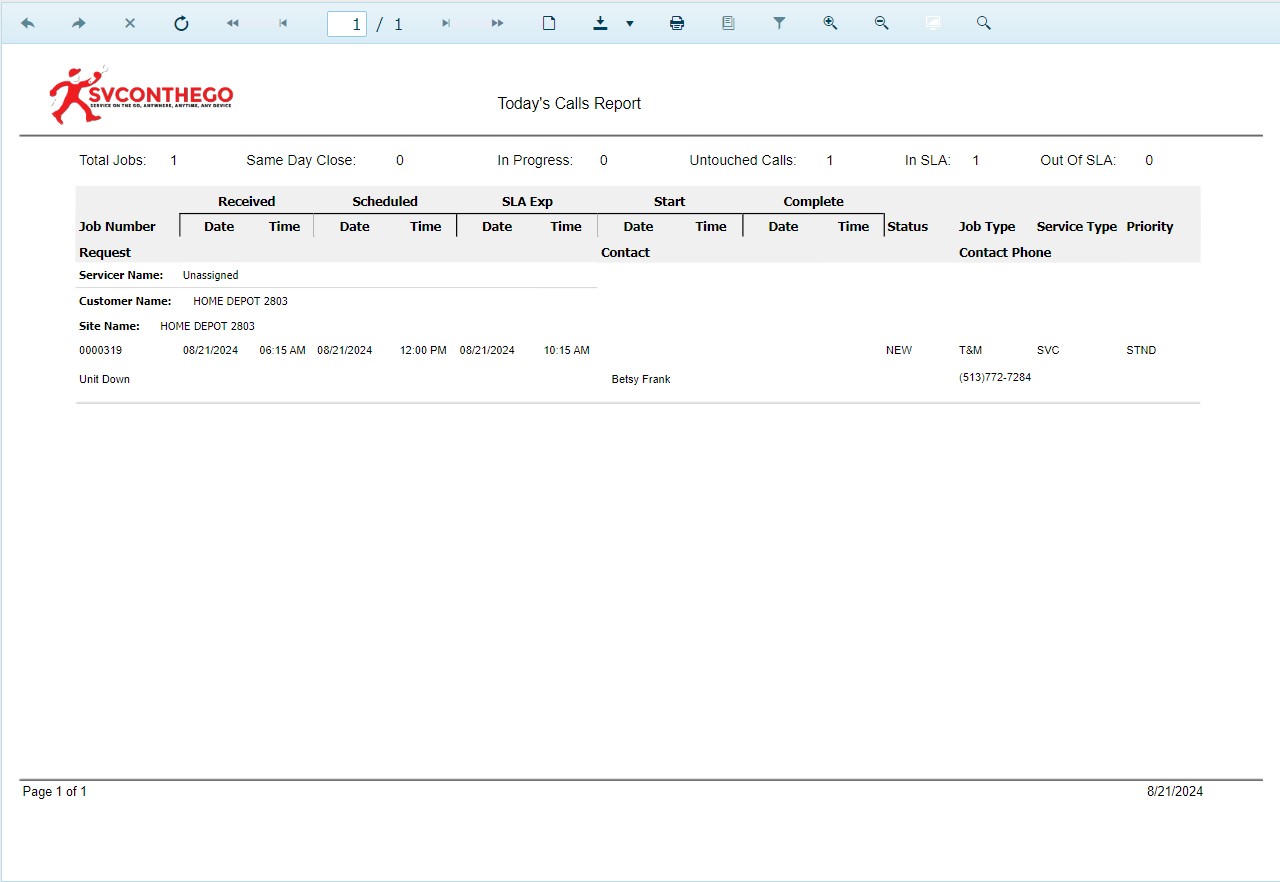Click the navigate back arrow icon
The width and height of the screenshot is (1280, 882).
click(28, 23)
